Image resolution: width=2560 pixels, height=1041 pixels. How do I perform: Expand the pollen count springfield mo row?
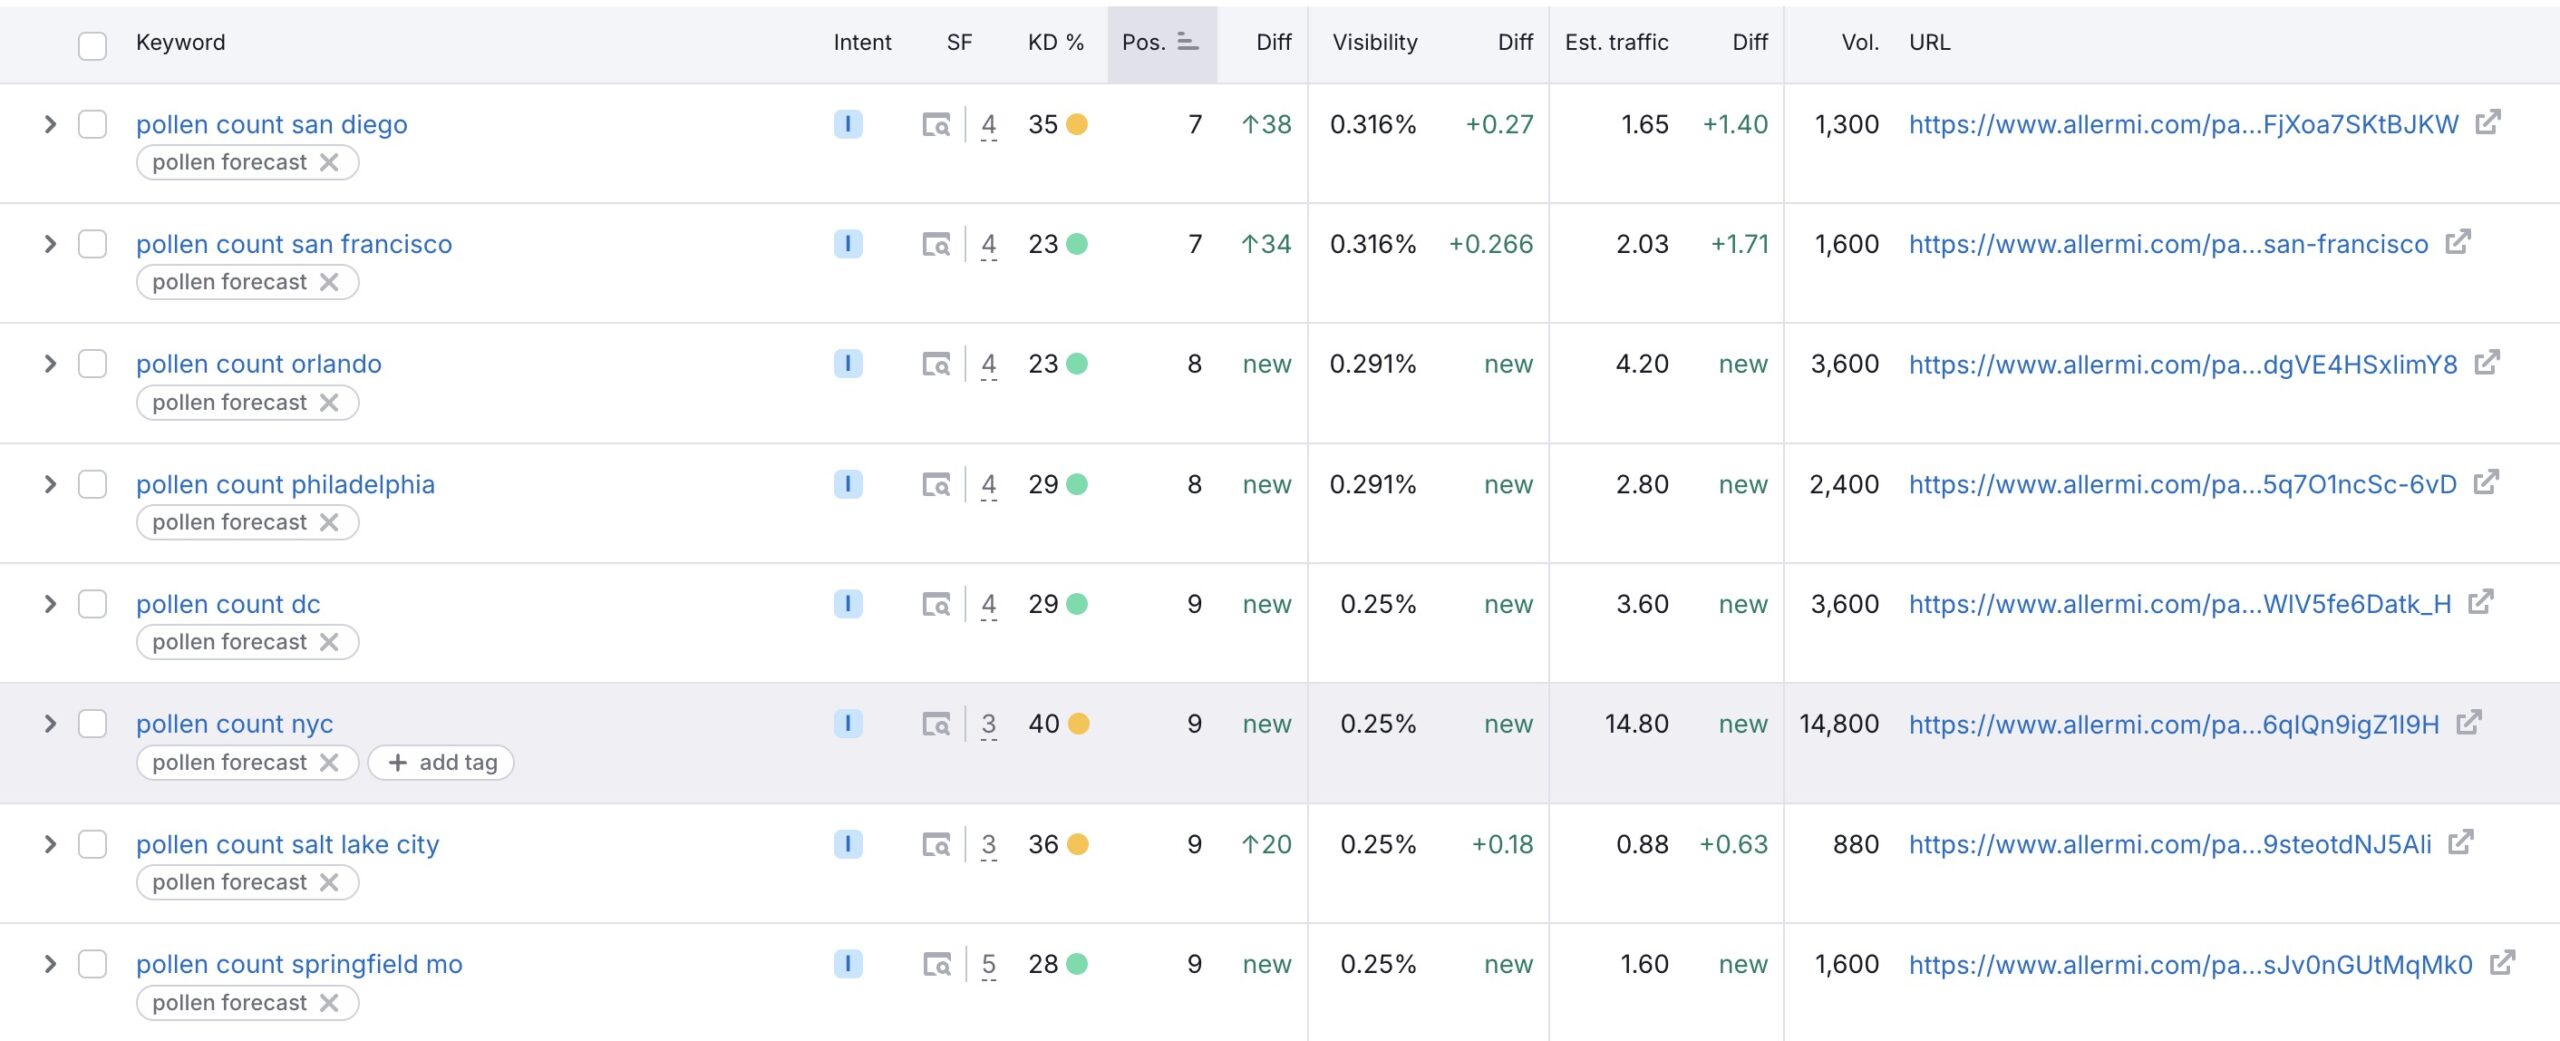50,964
